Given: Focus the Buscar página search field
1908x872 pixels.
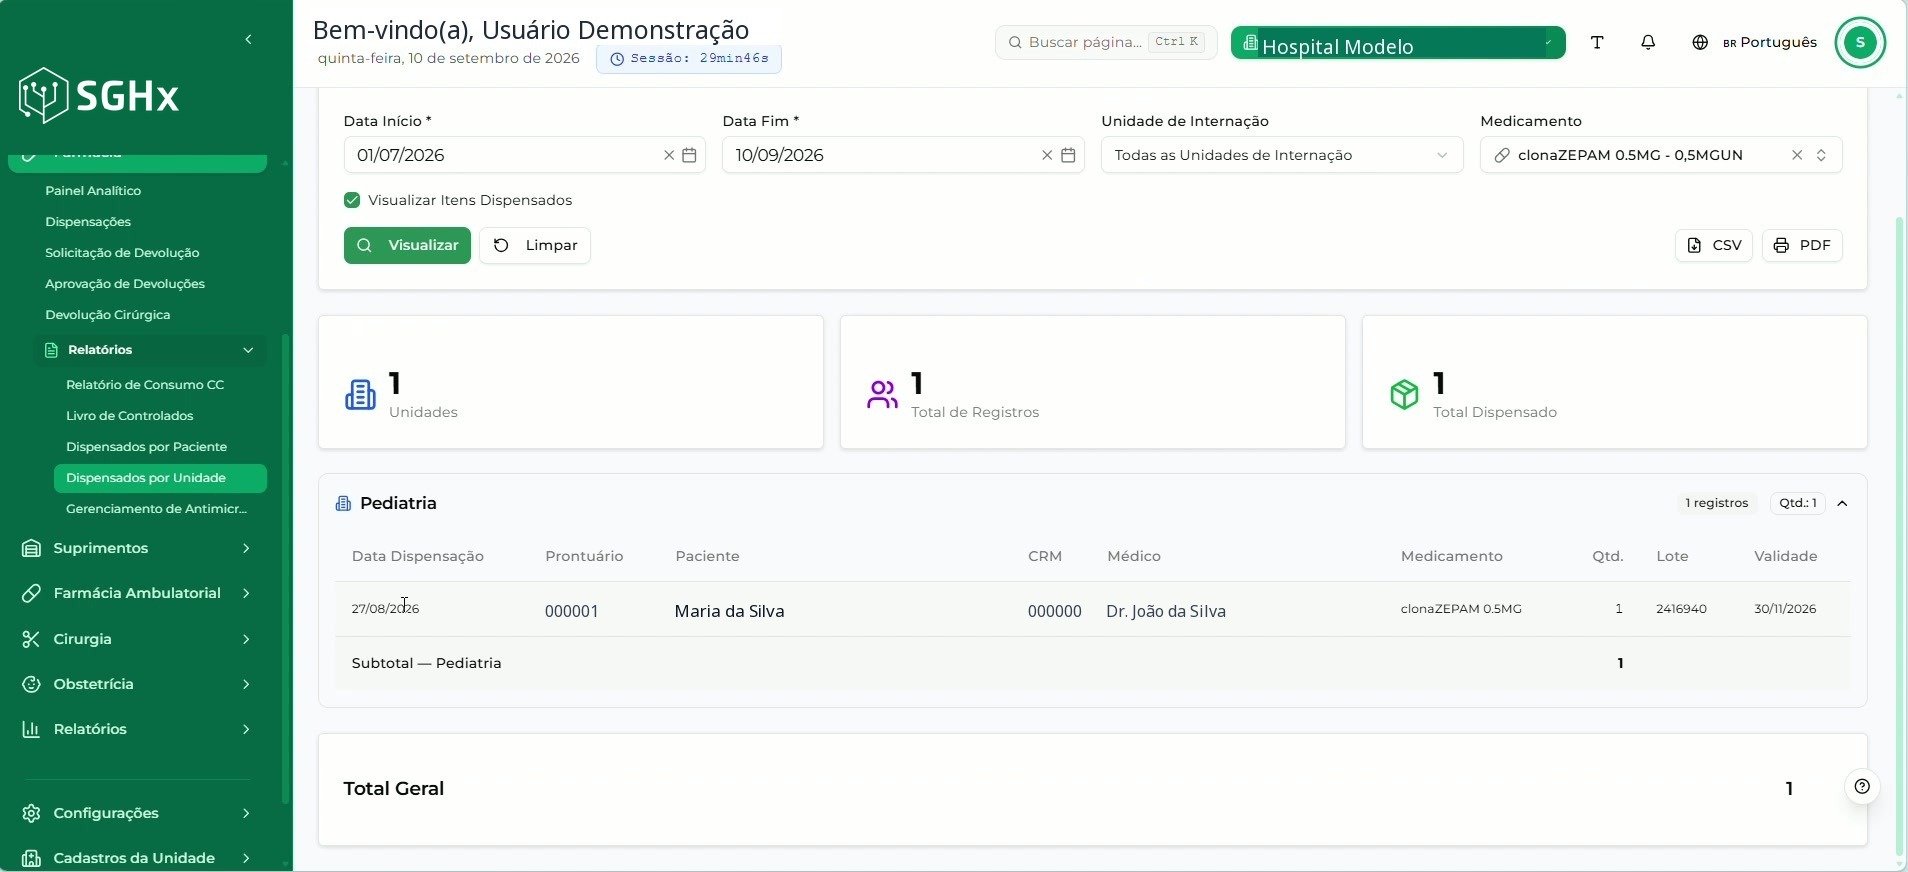Looking at the screenshot, I should pyautogui.click(x=1106, y=42).
